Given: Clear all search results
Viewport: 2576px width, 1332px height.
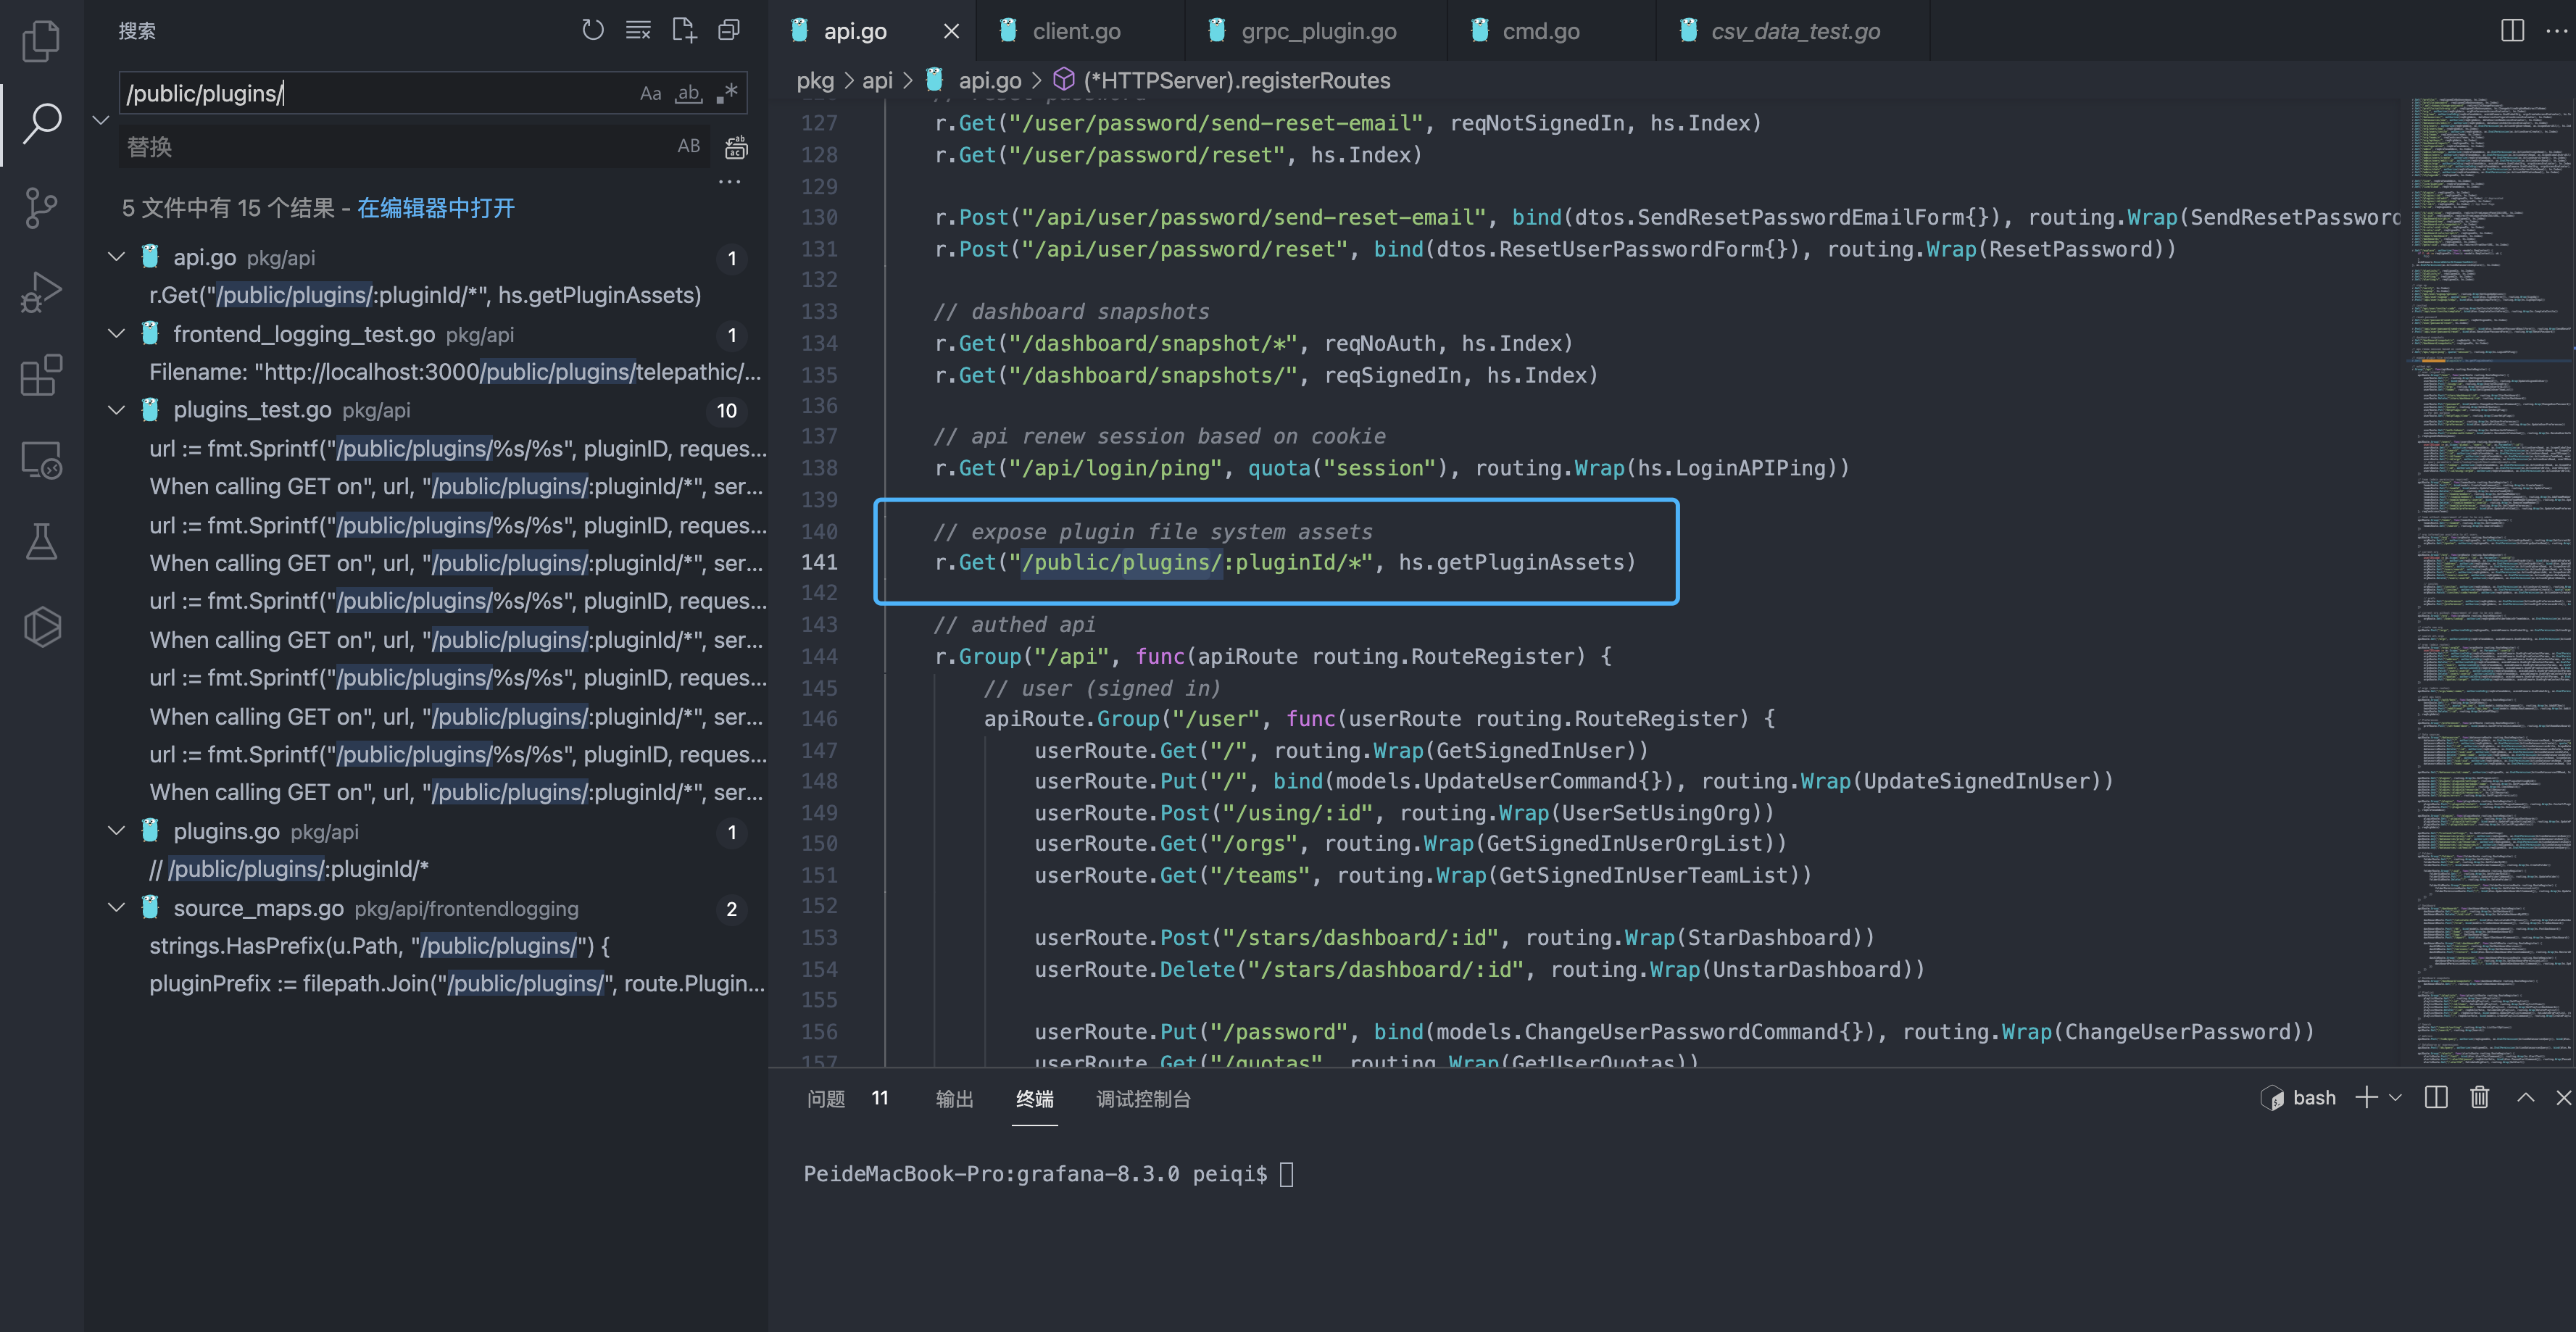Looking at the screenshot, I should [637, 30].
